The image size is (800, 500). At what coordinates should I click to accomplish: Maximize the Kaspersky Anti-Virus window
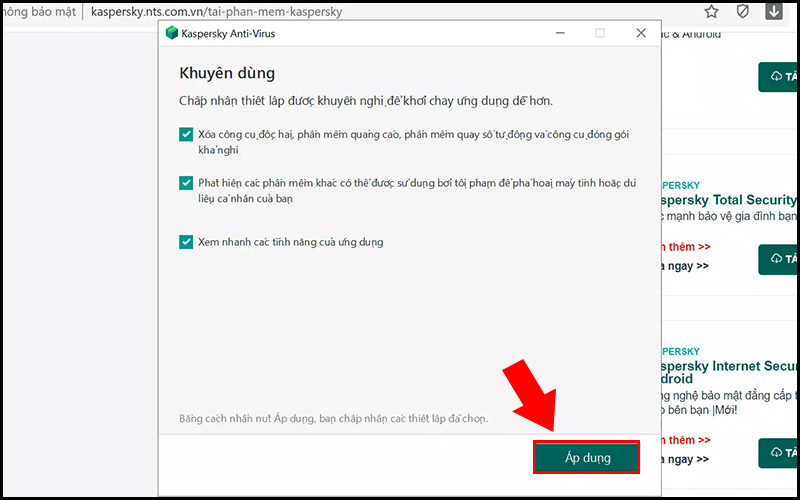pos(600,33)
